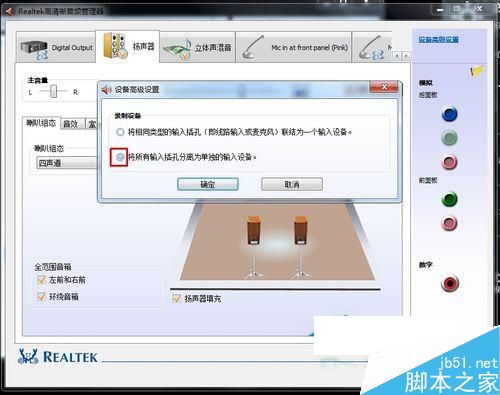Click the yellow folder connector settings icon
This screenshot has width=500, height=395.
477,70
